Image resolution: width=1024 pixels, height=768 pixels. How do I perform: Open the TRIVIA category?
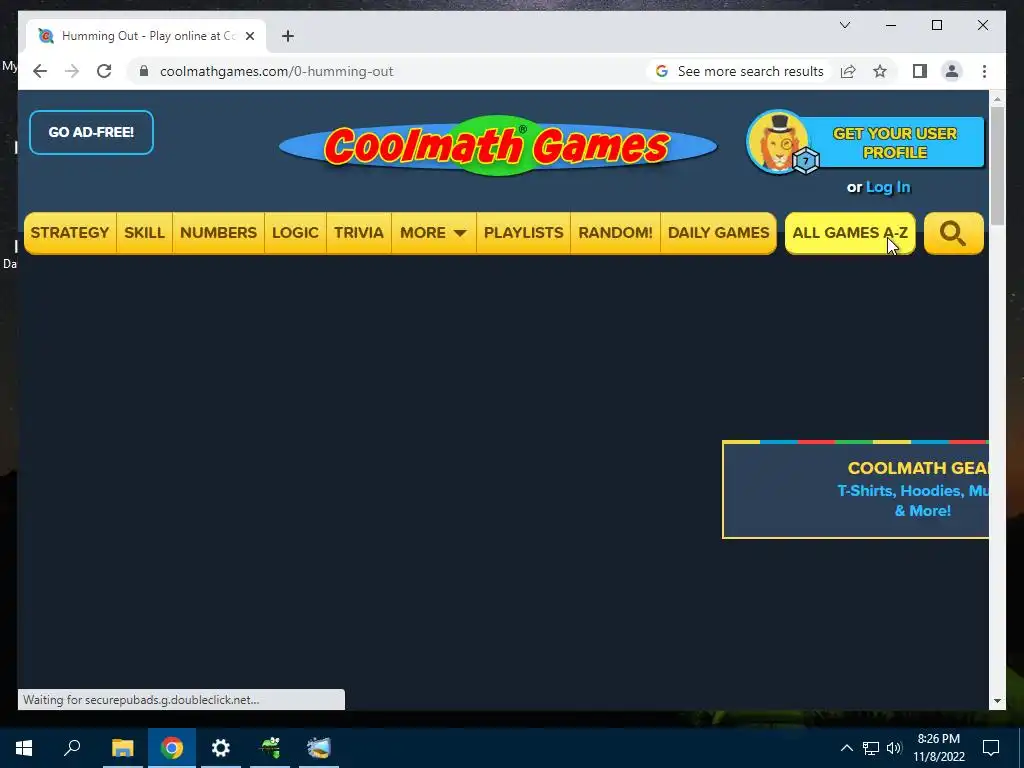coord(359,233)
